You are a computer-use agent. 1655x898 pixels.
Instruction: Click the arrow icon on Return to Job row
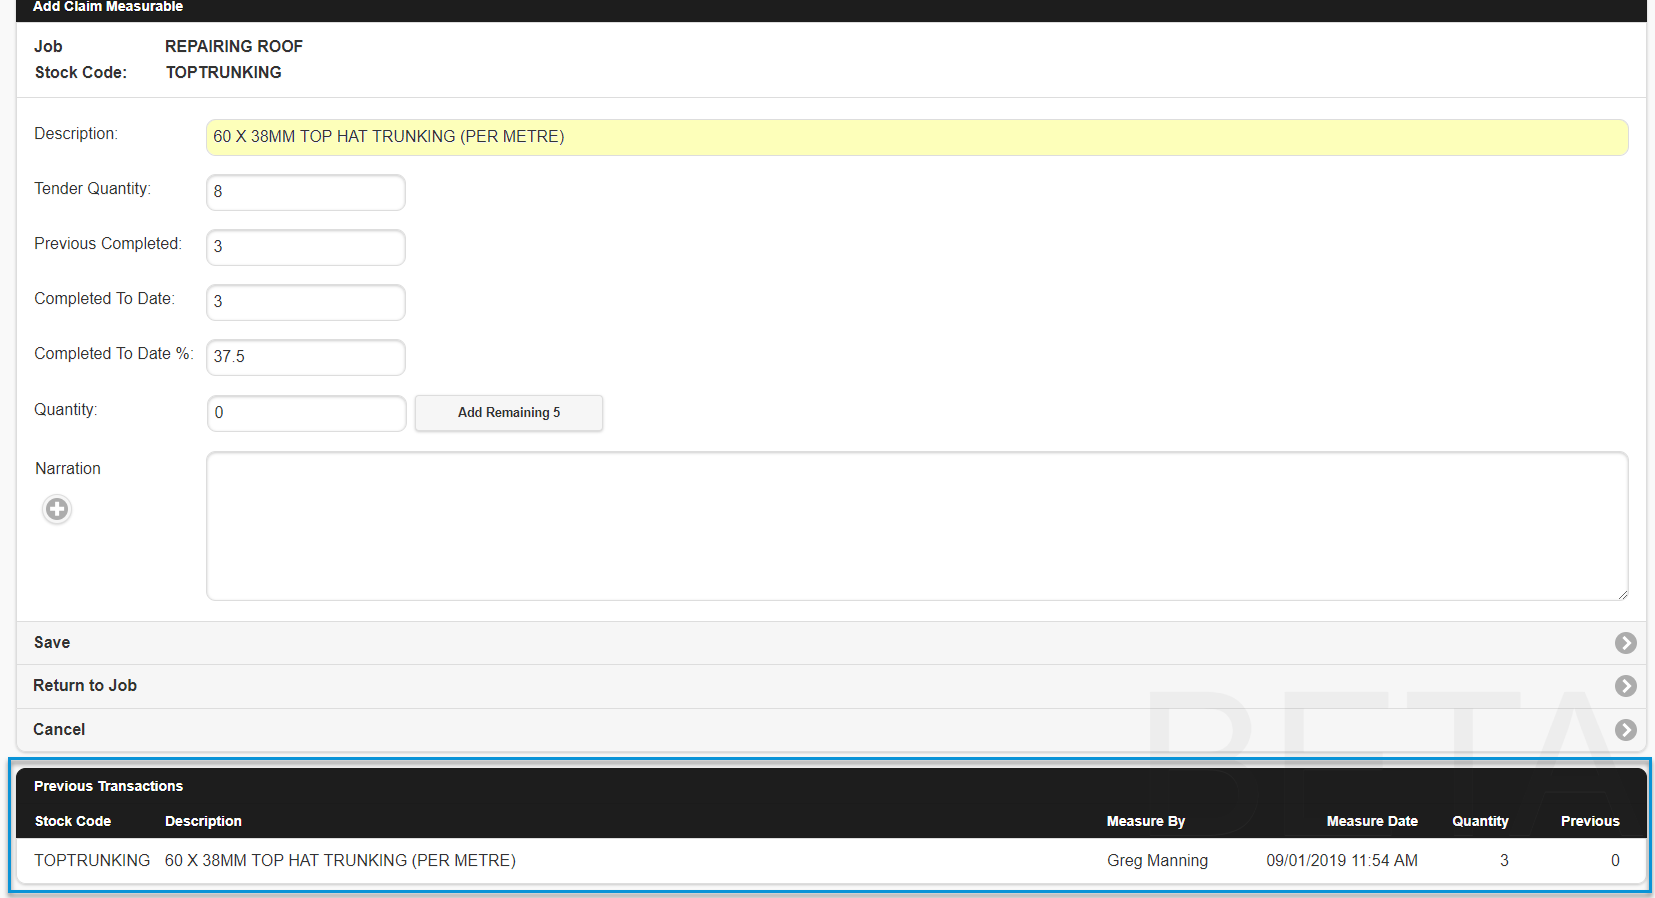pos(1625,686)
